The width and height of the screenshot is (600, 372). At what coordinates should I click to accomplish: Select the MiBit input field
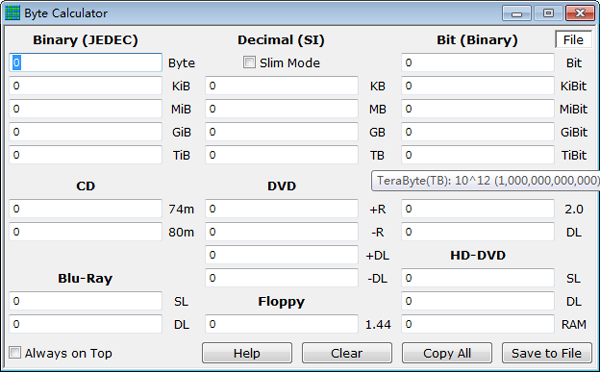[x=478, y=109]
